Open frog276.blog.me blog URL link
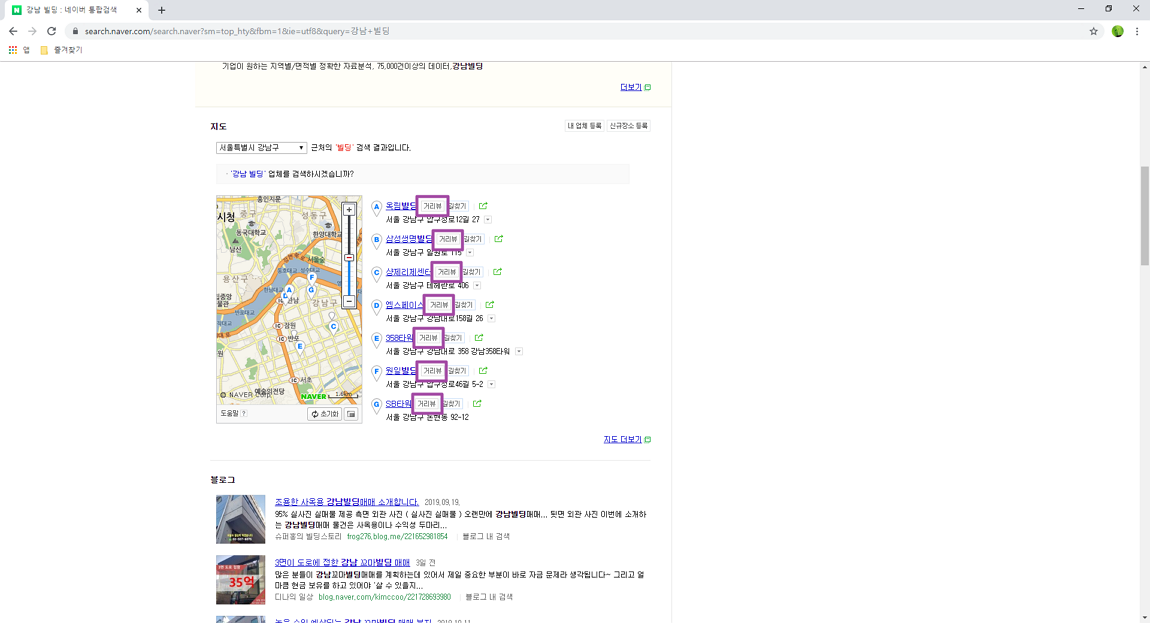Viewport: 1150px width, 623px height. [x=397, y=536]
